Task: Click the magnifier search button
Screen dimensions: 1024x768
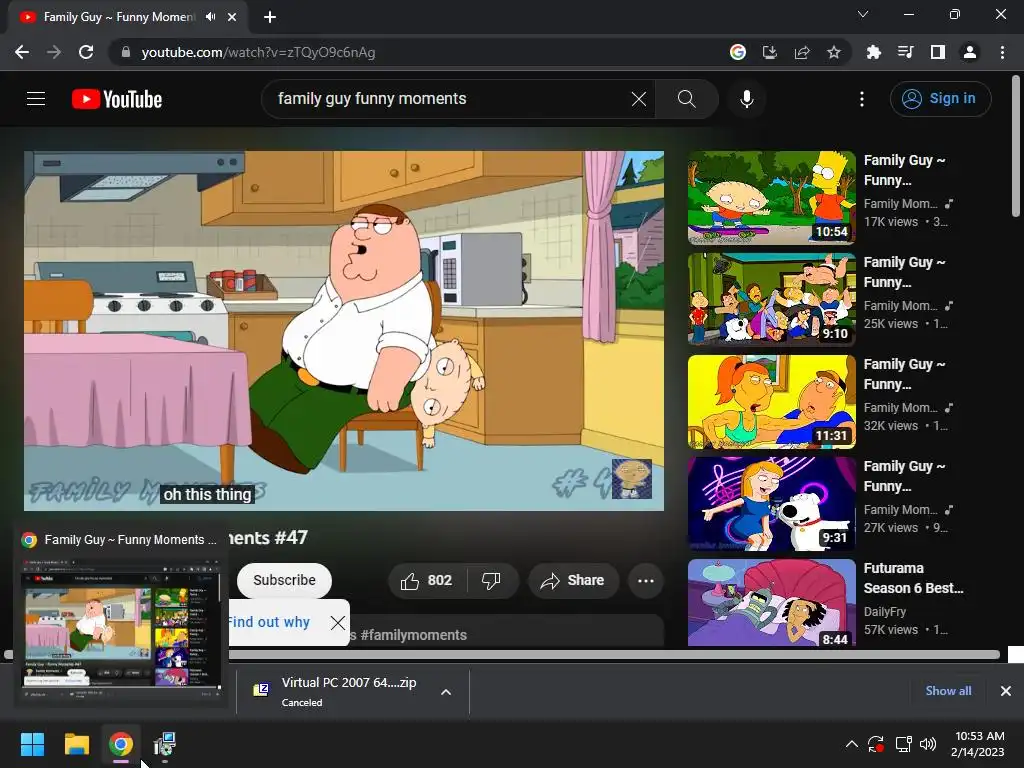Action: click(686, 99)
